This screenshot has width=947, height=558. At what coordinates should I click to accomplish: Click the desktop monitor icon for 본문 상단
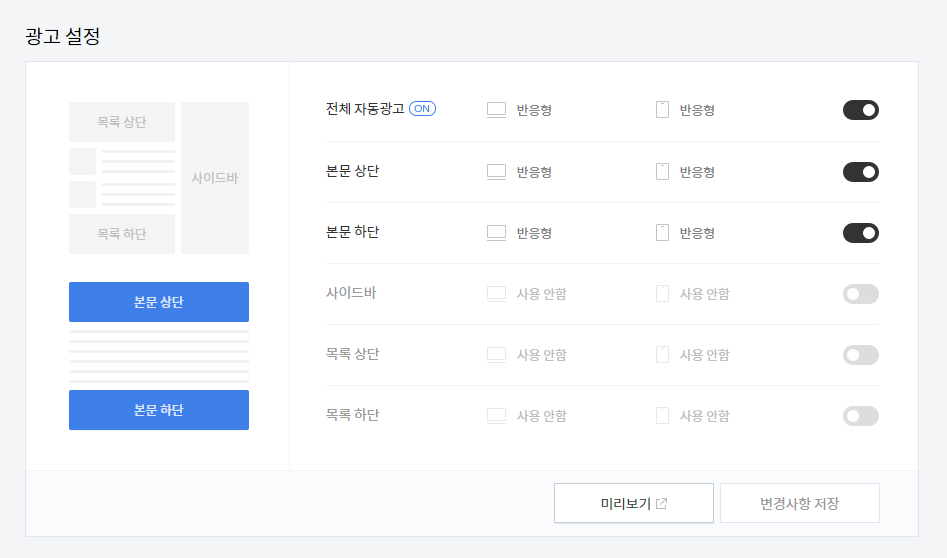click(x=496, y=172)
